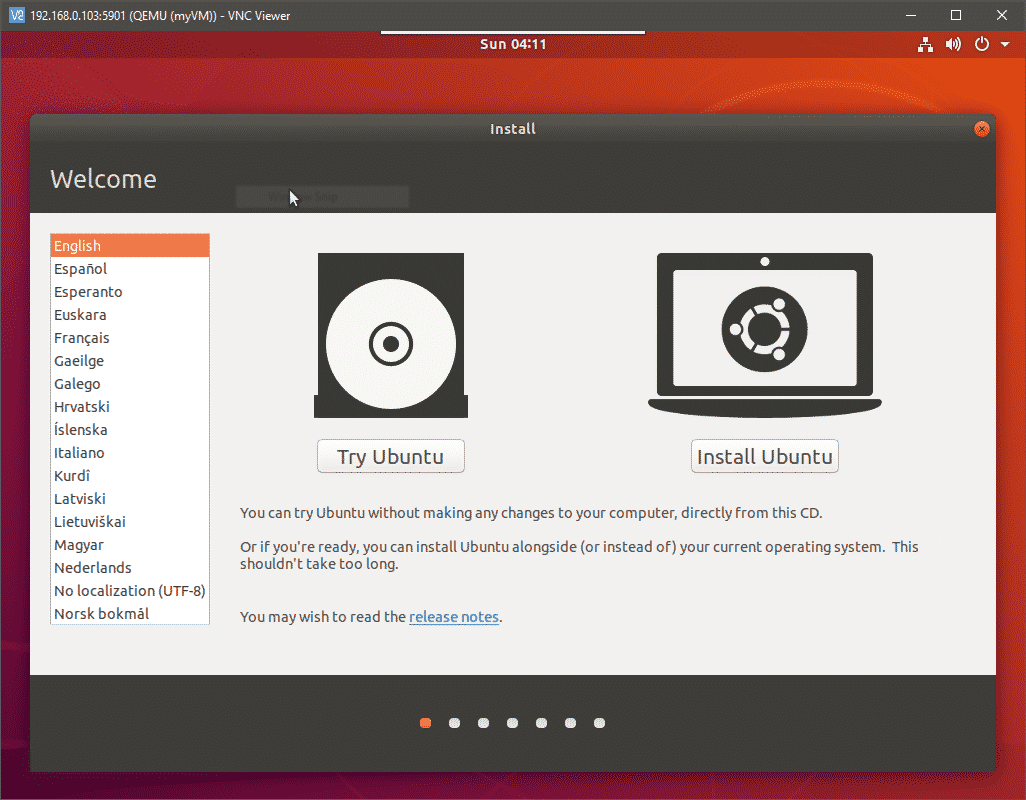The height and width of the screenshot is (800, 1026).
Task: Select Íslenska in the language list
Action: [x=130, y=430]
